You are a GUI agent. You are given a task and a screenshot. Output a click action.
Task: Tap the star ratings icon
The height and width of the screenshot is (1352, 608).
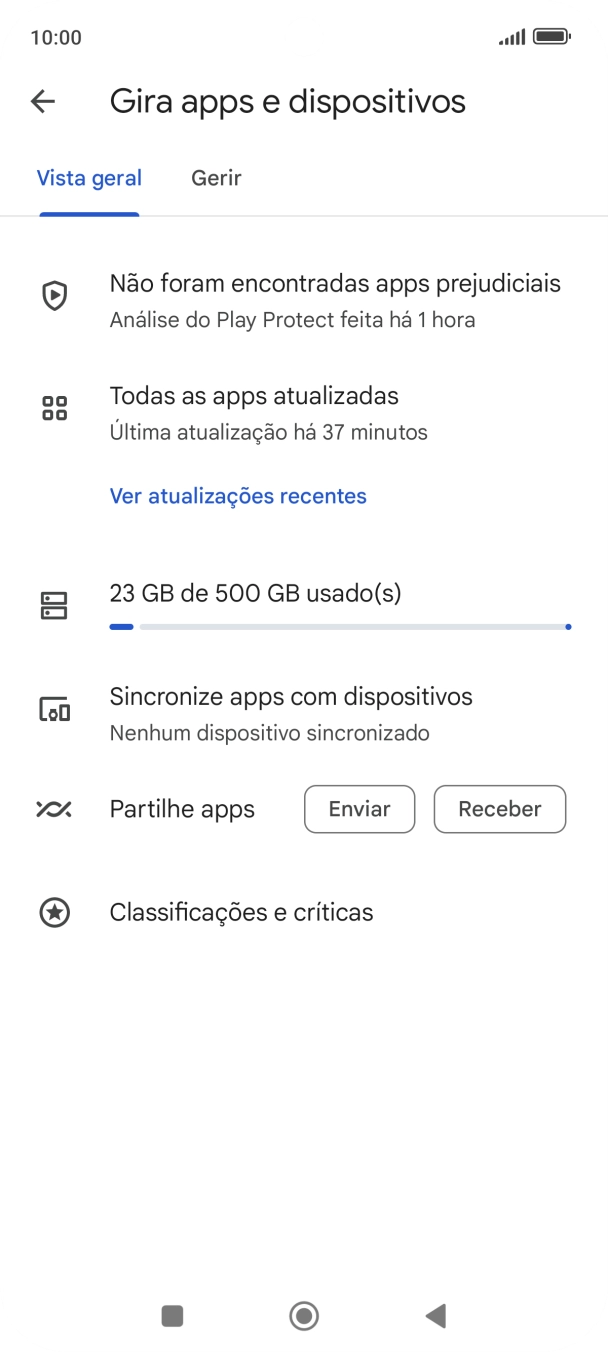pyautogui.click(x=54, y=912)
